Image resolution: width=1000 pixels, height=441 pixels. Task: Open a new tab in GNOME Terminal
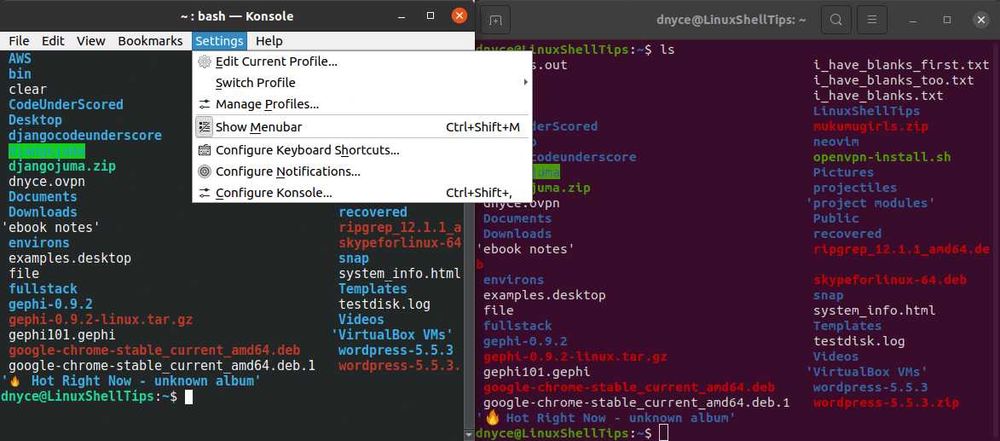496,20
